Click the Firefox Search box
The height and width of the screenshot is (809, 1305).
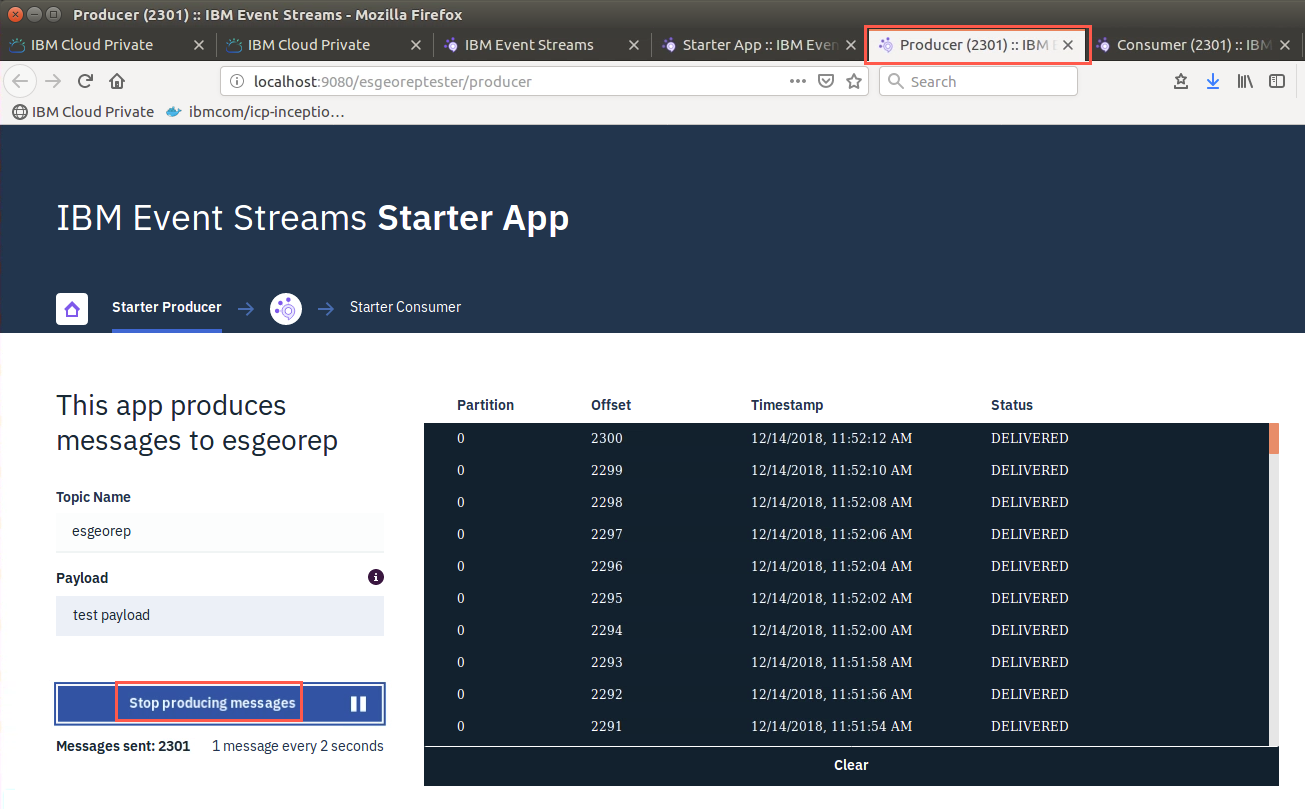coord(978,82)
